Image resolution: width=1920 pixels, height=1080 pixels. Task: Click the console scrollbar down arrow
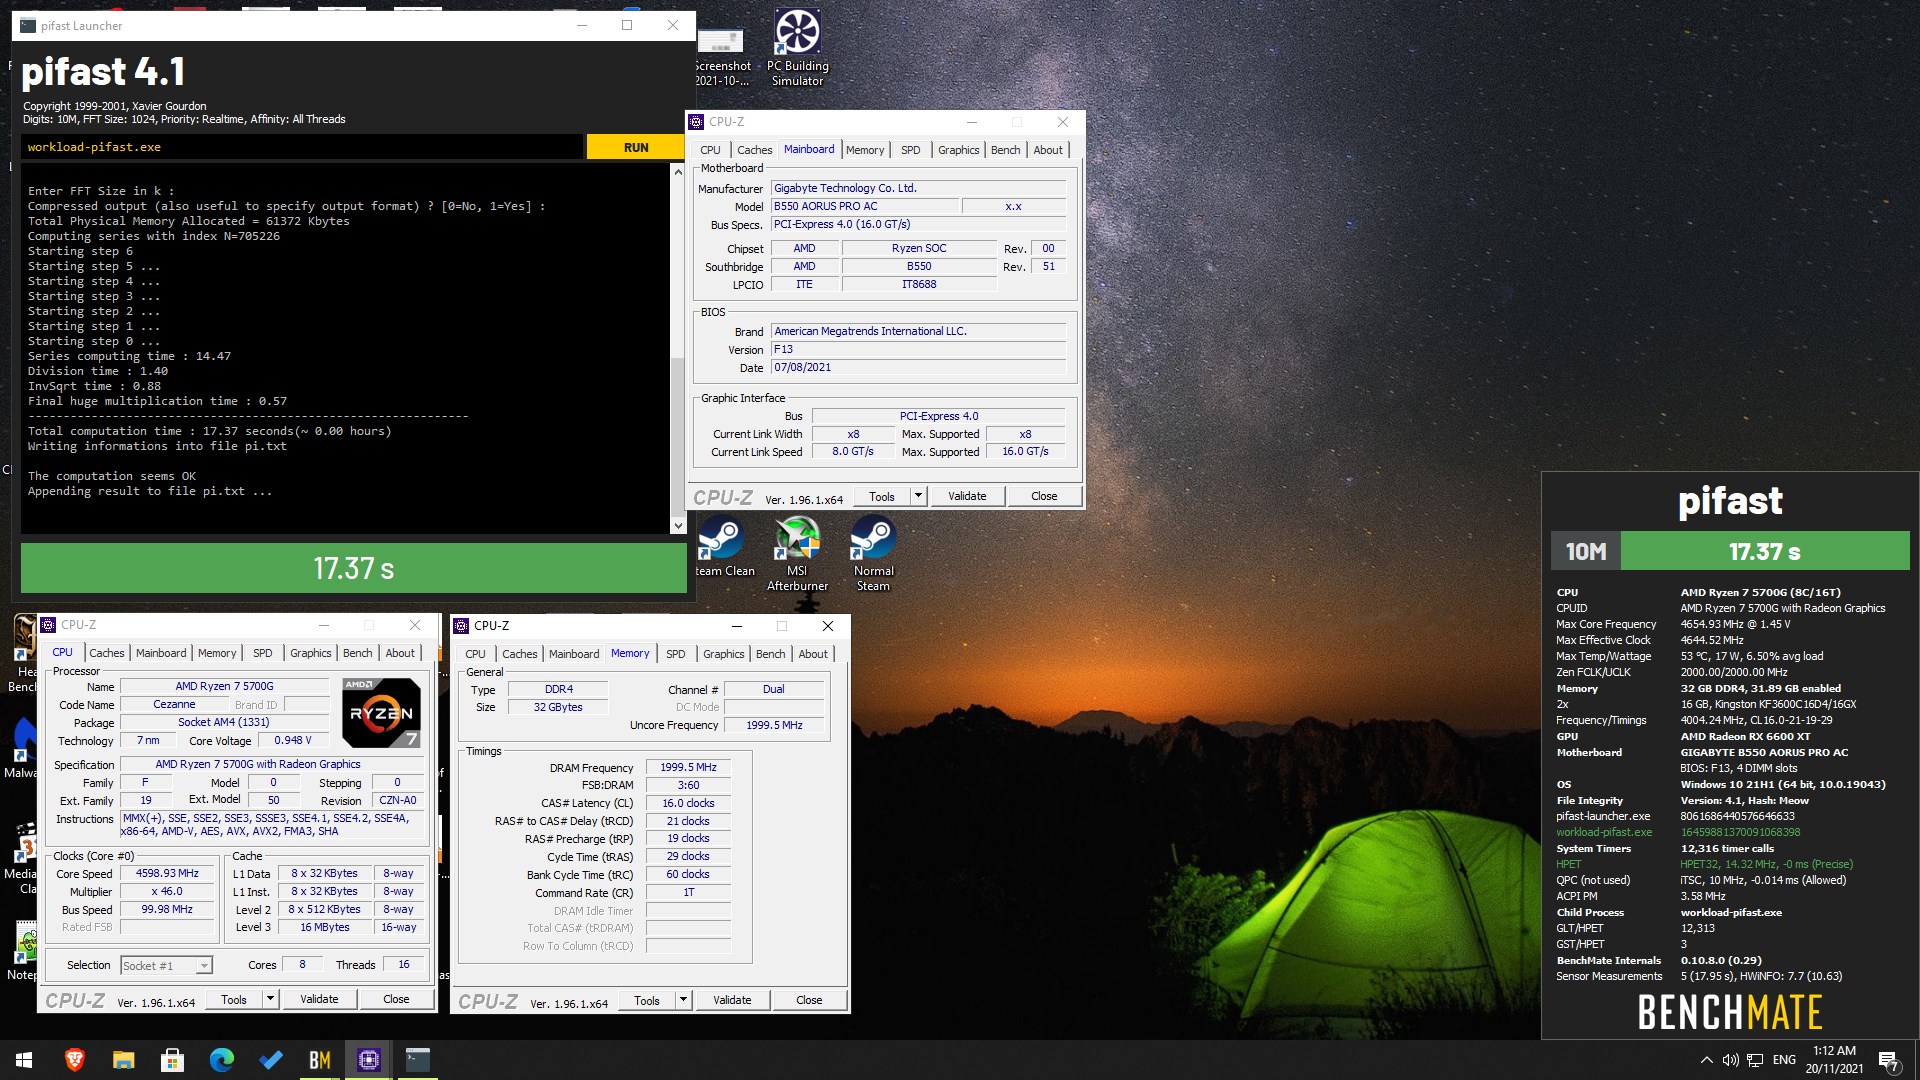(x=678, y=525)
